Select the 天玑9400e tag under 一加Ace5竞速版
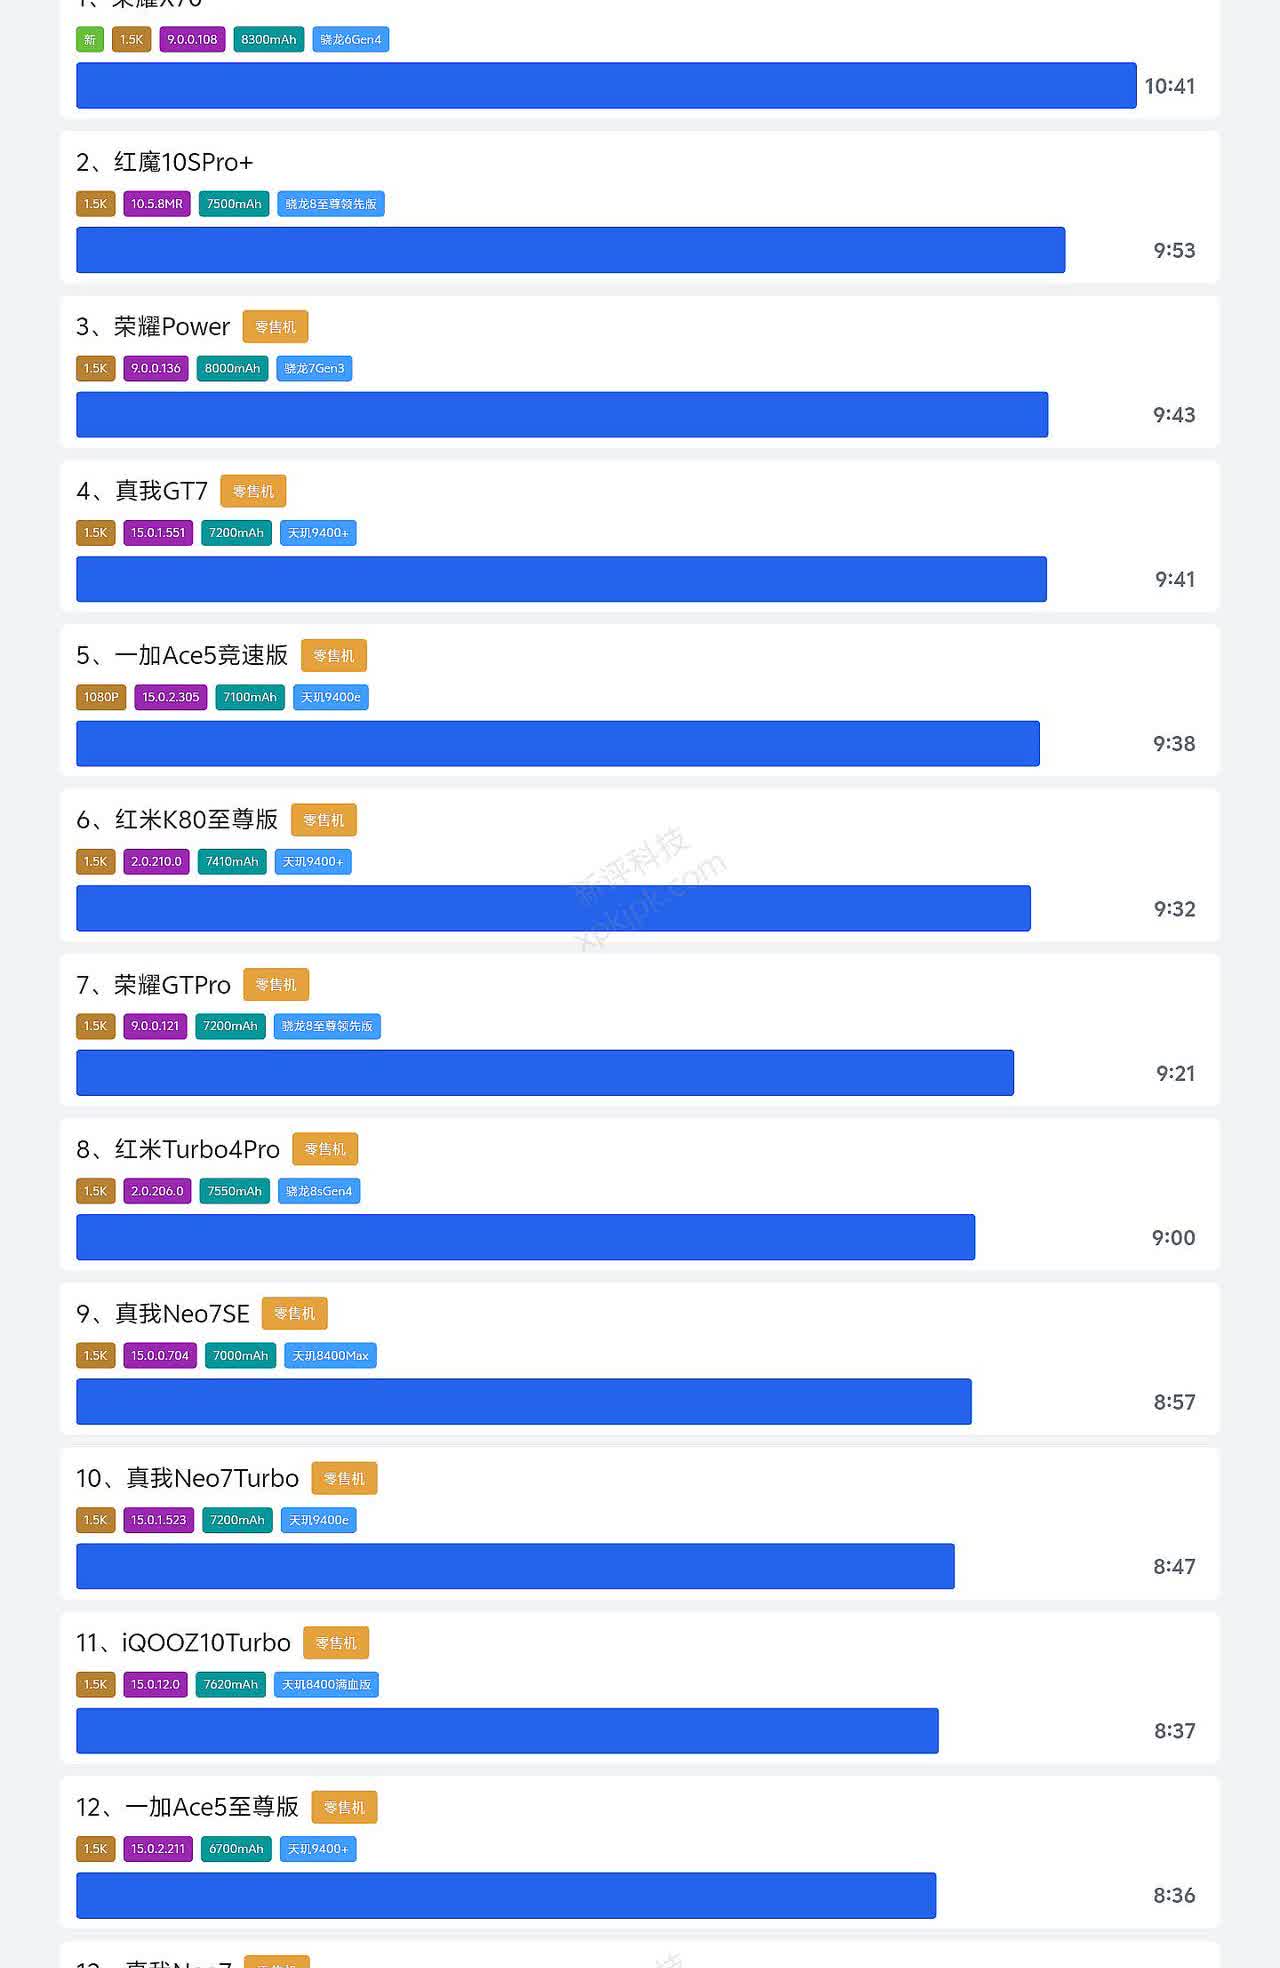The height and width of the screenshot is (1968, 1280). 330,697
